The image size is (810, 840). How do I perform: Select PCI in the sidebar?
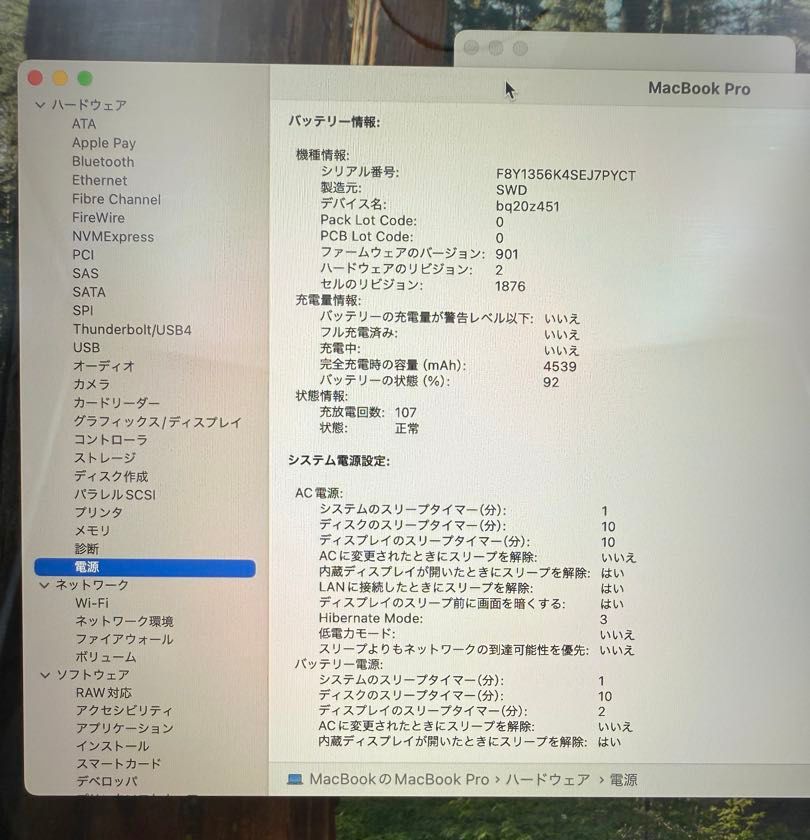pyautogui.click(x=83, y=255)
